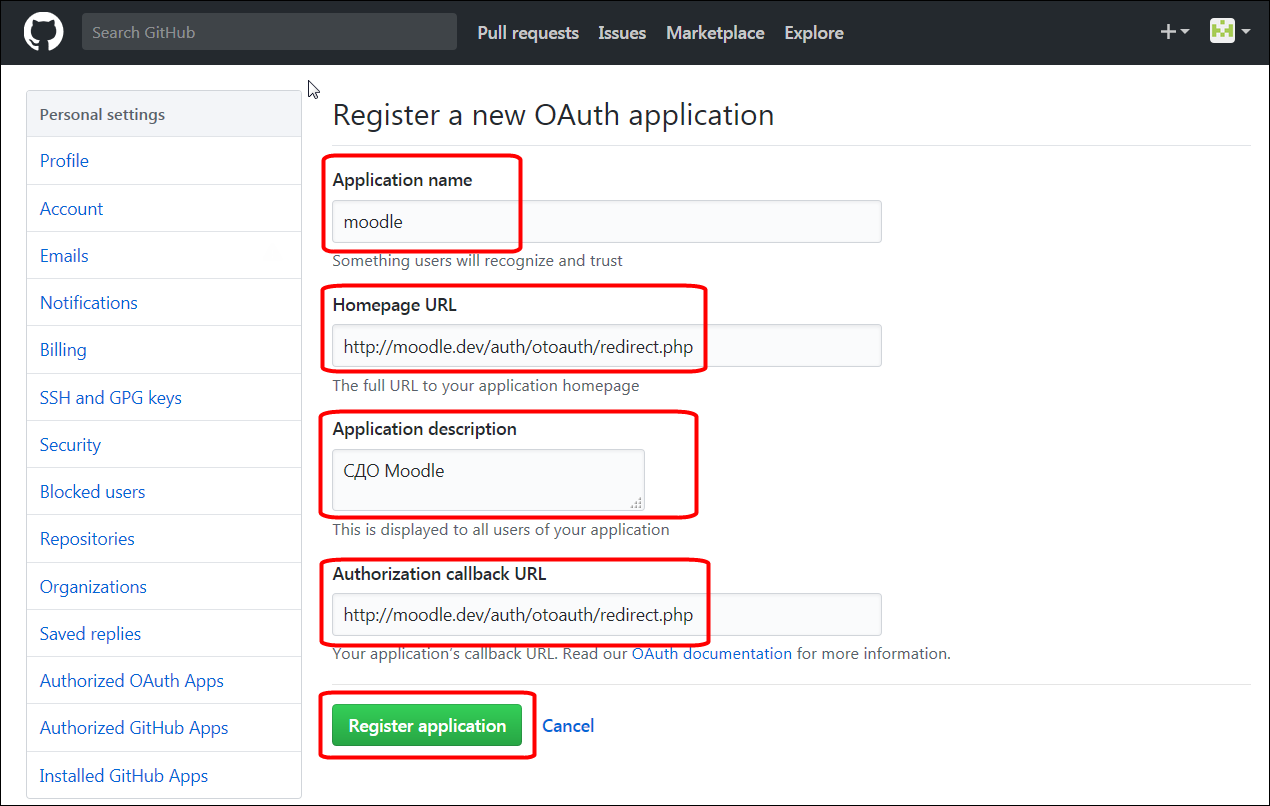Click 'The full URL to your application homepage'
Screen dimensions: 1270x806
486,385
